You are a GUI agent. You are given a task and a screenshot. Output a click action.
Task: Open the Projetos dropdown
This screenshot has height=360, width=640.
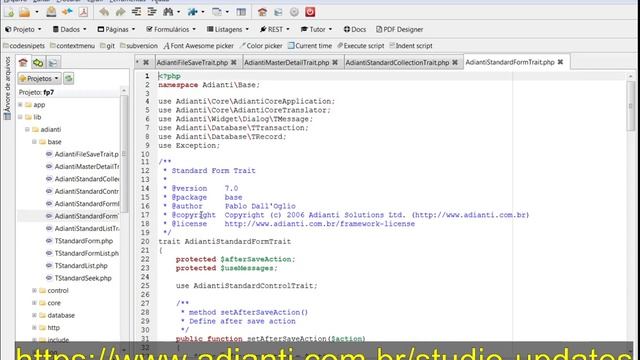39,78
